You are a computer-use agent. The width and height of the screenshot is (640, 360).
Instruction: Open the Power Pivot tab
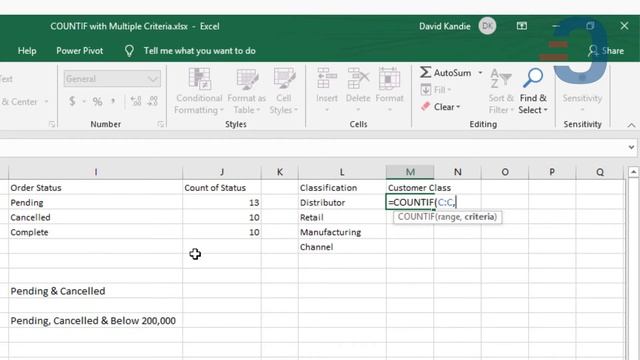80,51
